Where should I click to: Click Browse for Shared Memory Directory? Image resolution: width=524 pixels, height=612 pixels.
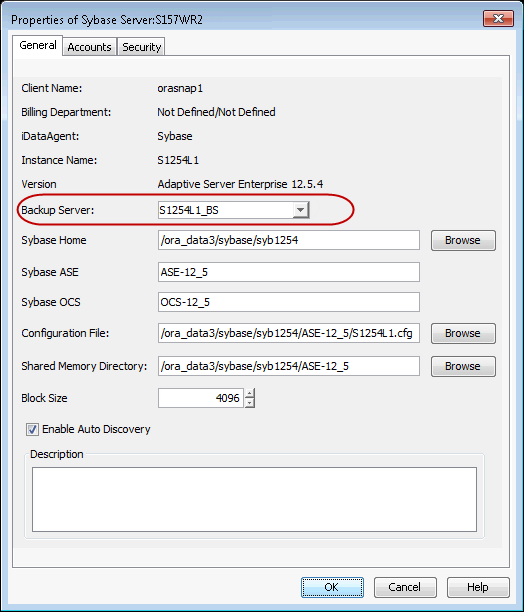pos(463,366)
